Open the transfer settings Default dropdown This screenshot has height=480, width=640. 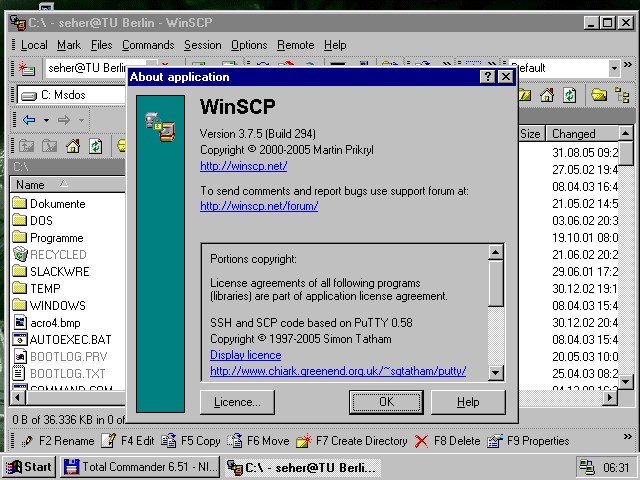614,69
